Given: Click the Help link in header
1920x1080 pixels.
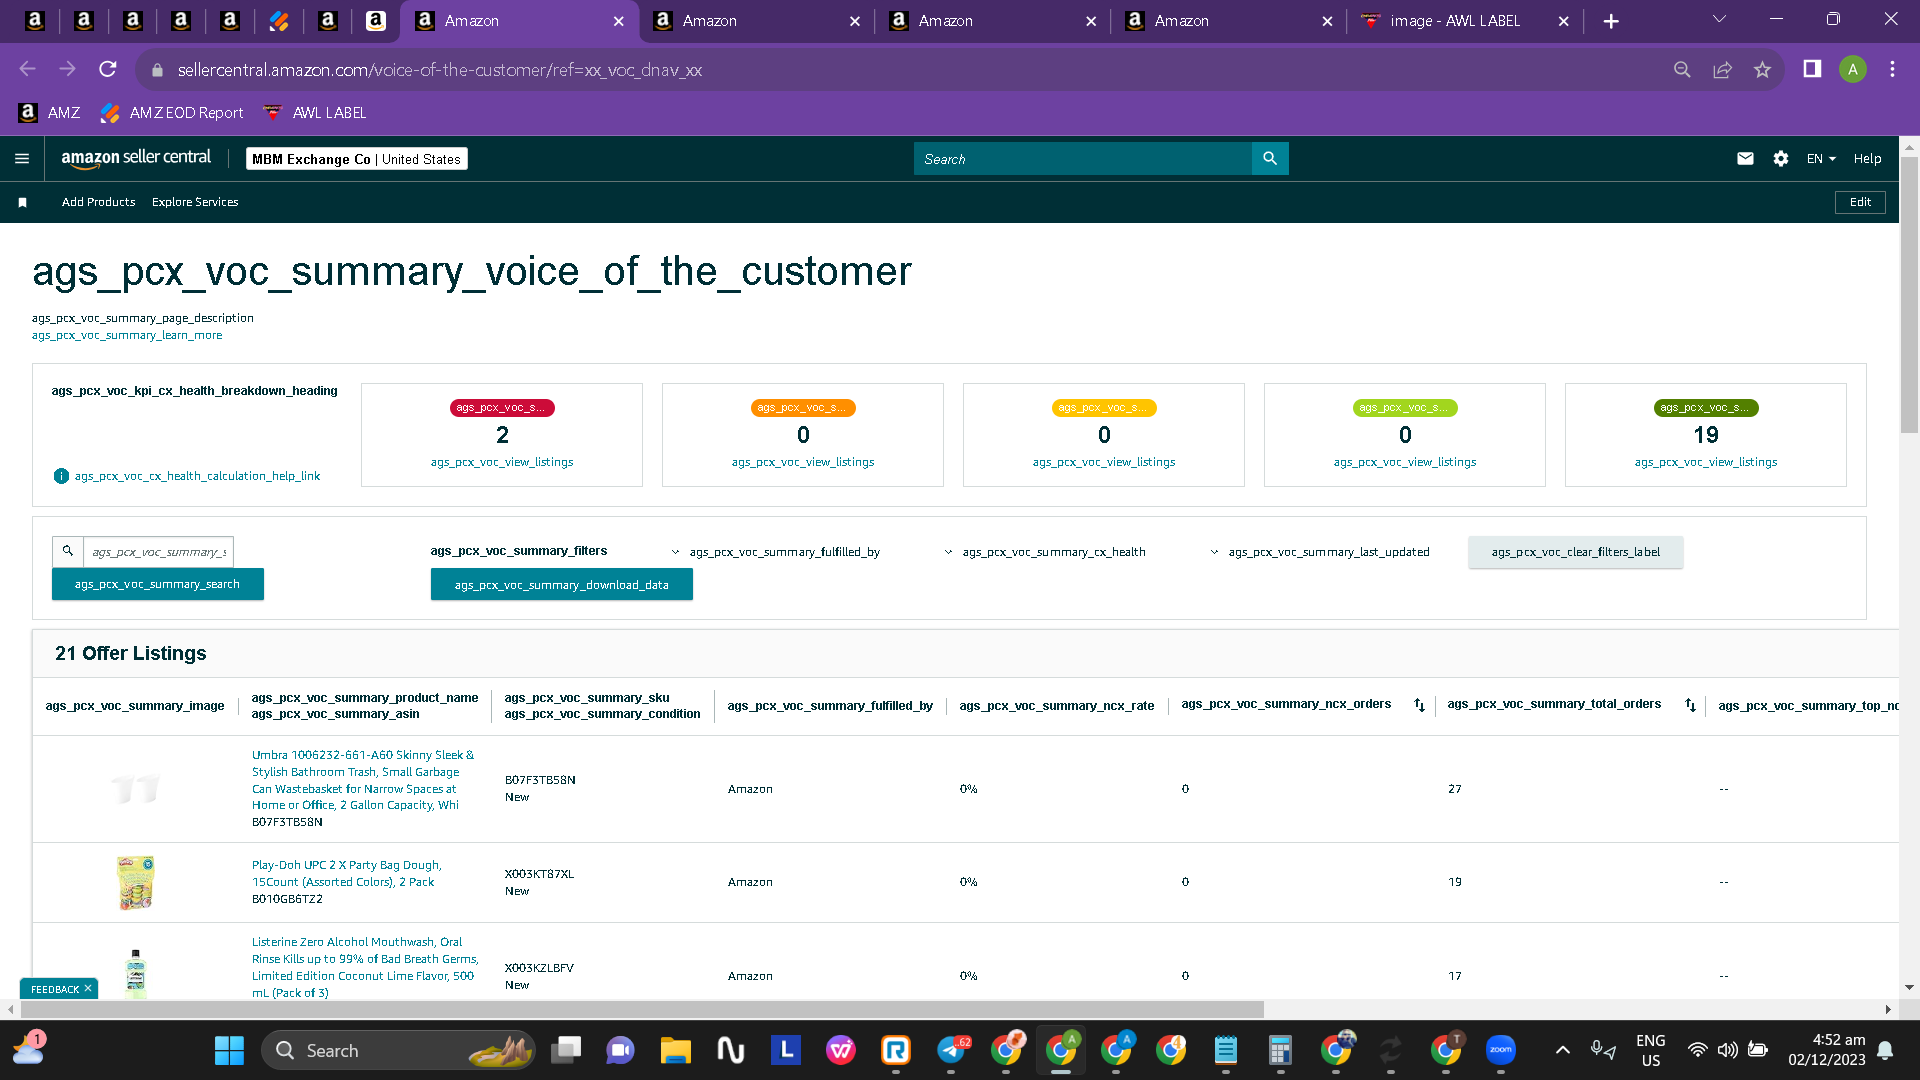Looking at the screenshot, I should tap(1867, 158).
